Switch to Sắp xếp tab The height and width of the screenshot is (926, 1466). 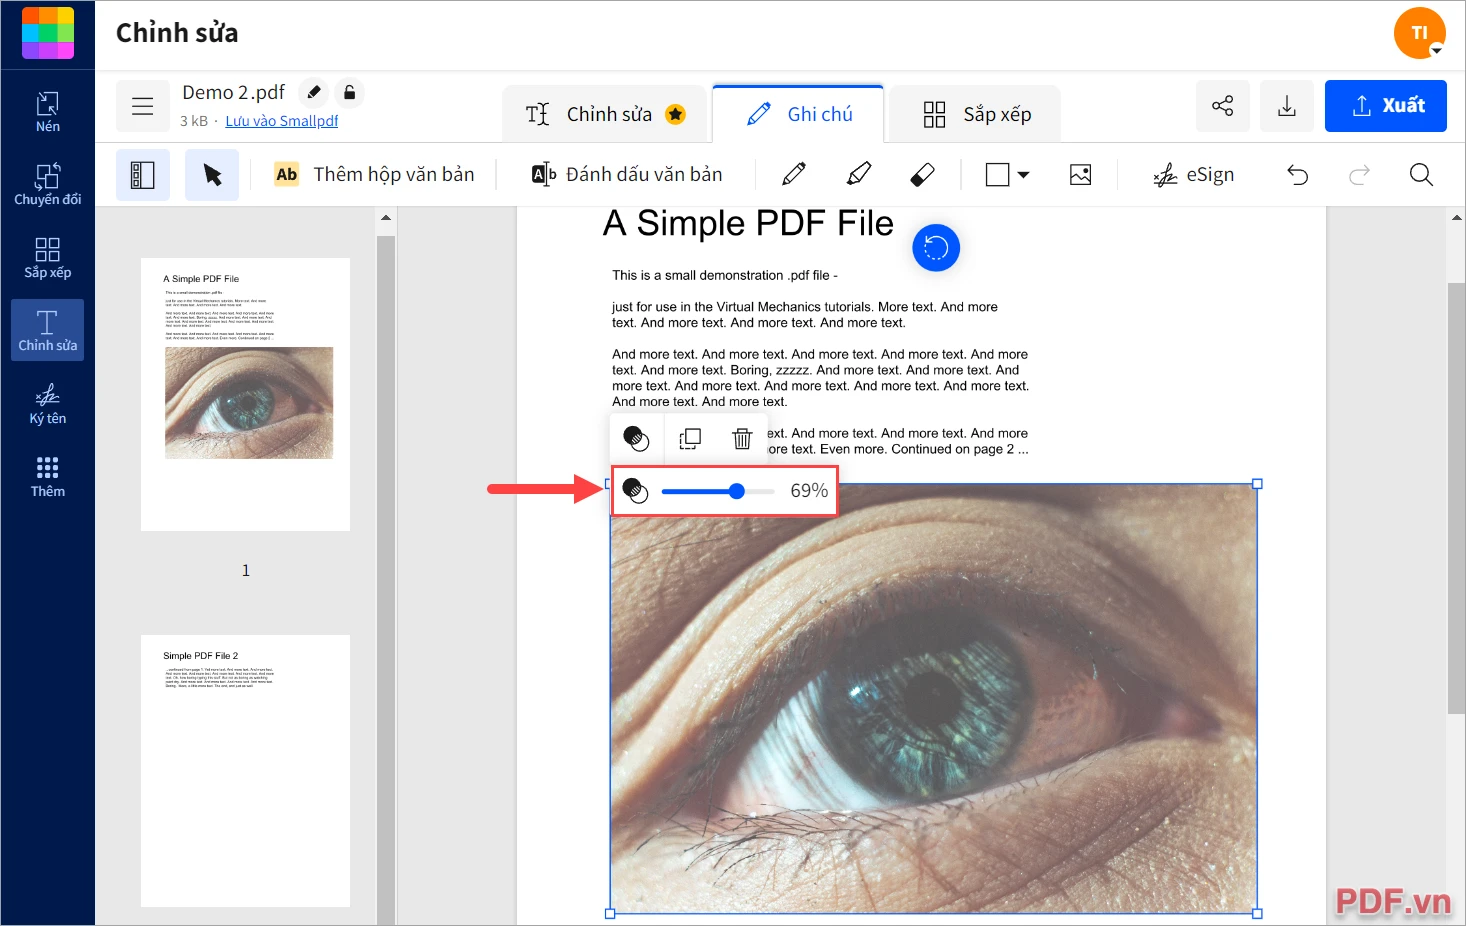coord(975,114)
